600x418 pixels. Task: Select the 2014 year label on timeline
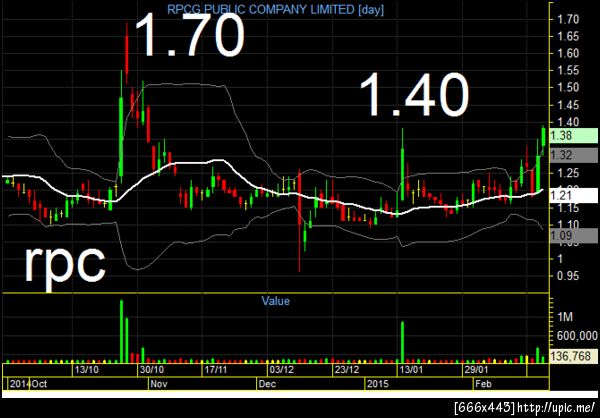tap(20, 384)
